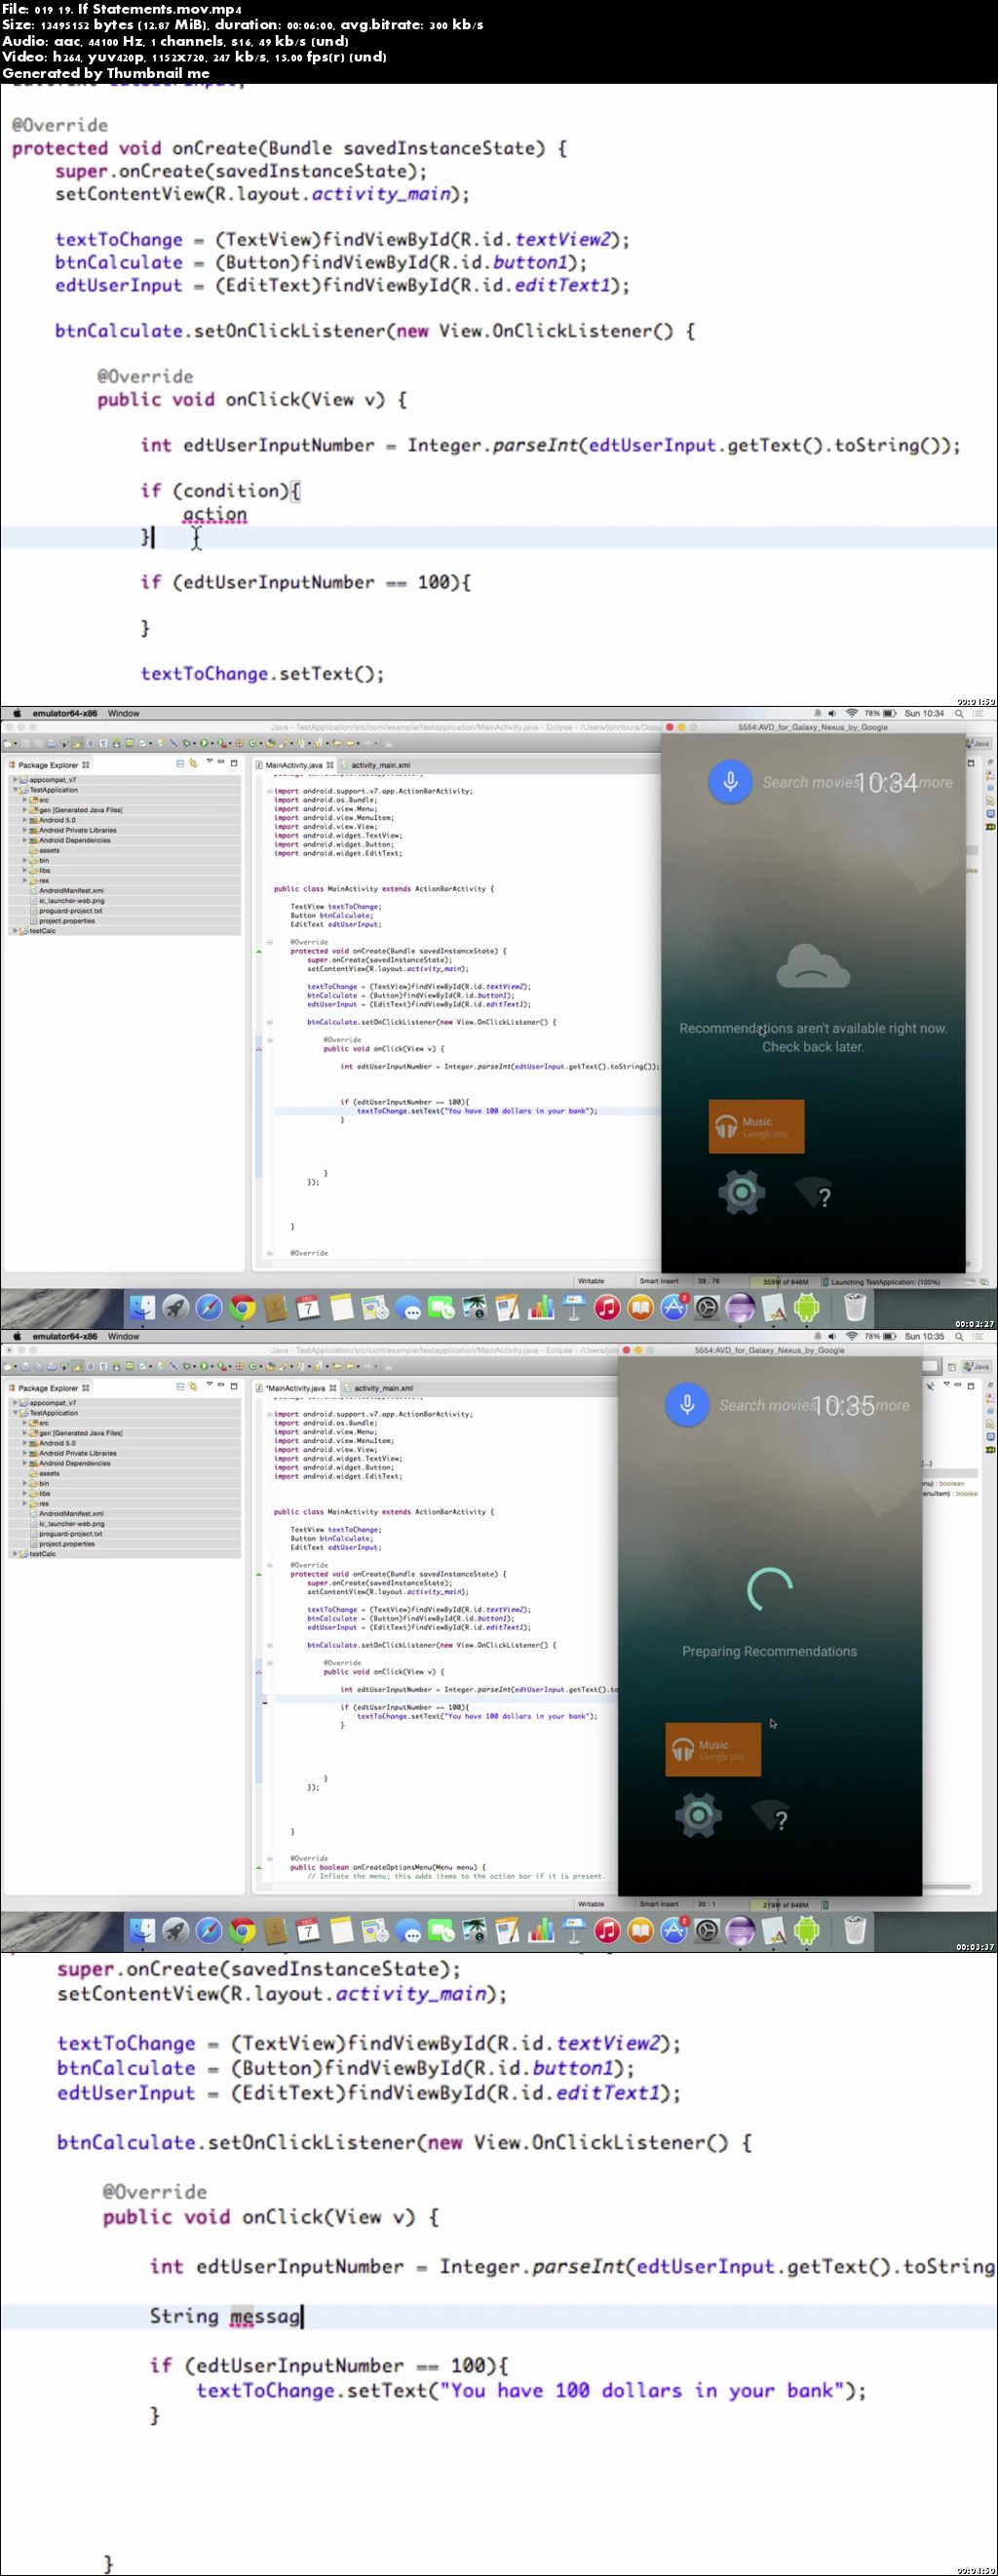Tap voice search mic in 10:35 emulator

(687, 1404)
